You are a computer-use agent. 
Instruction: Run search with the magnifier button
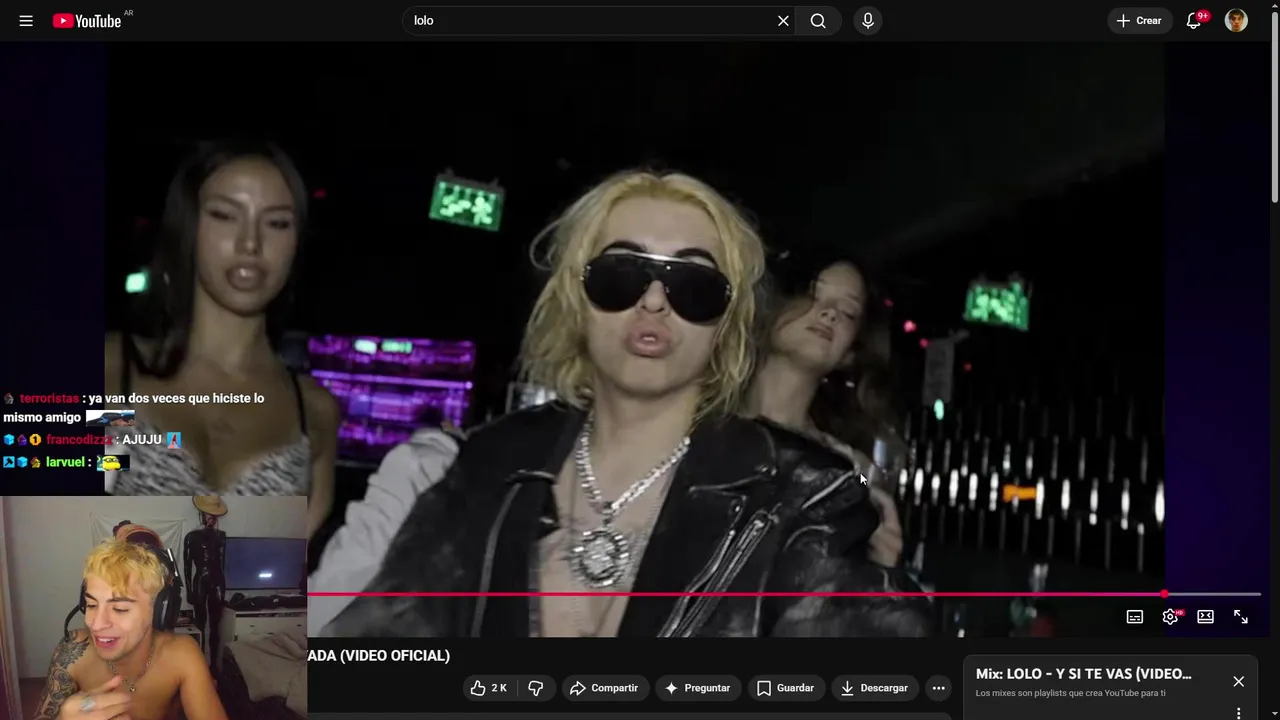818,21
